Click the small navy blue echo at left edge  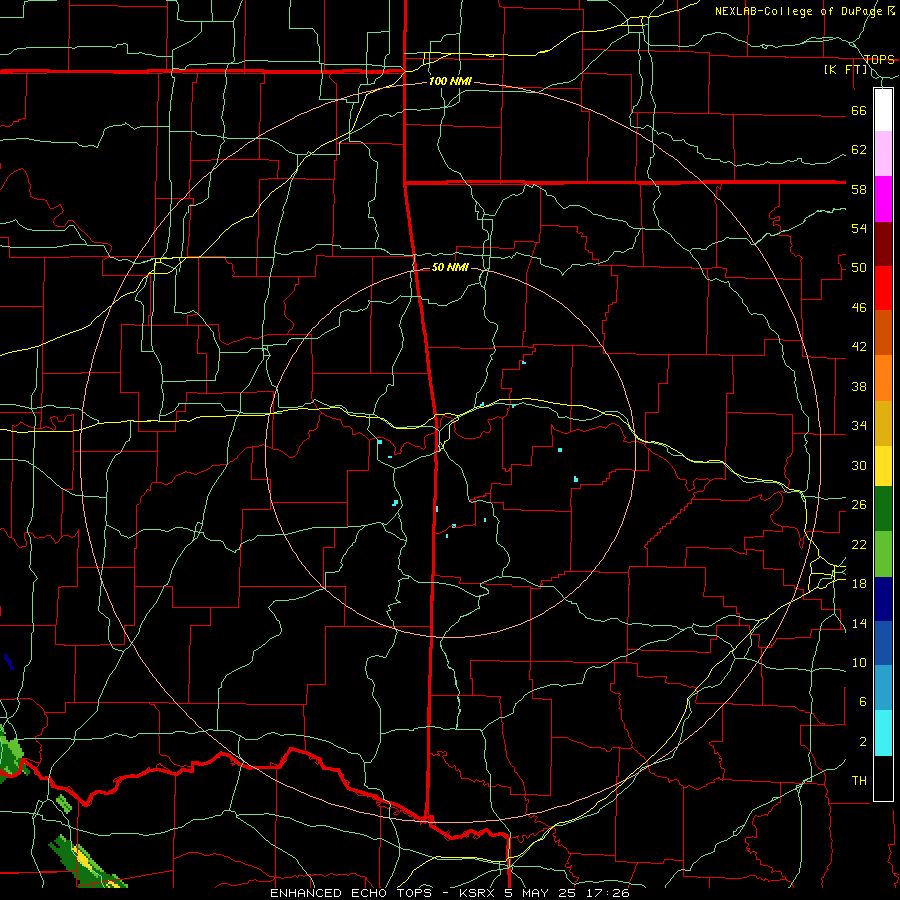(9, 662)
